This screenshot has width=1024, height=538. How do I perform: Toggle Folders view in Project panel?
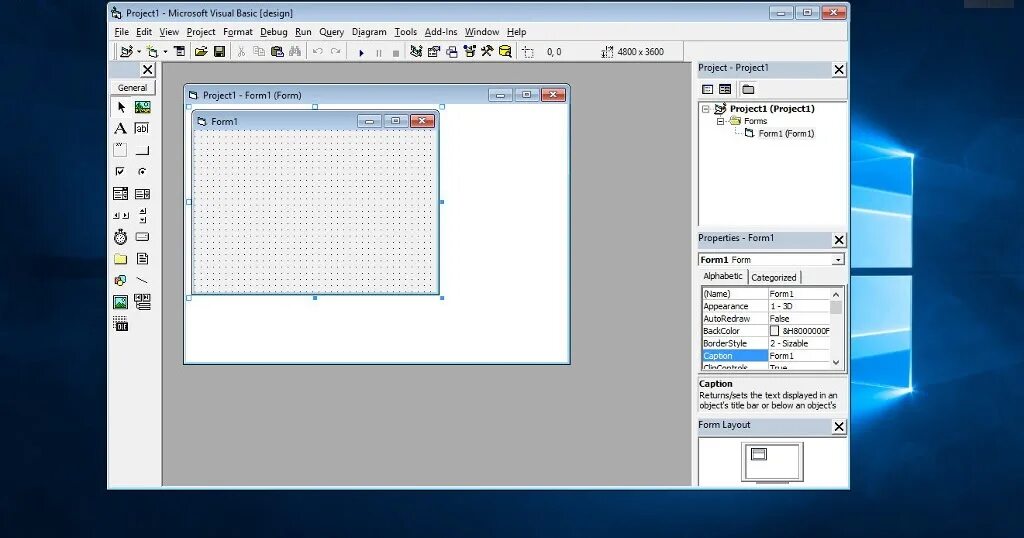748,89
